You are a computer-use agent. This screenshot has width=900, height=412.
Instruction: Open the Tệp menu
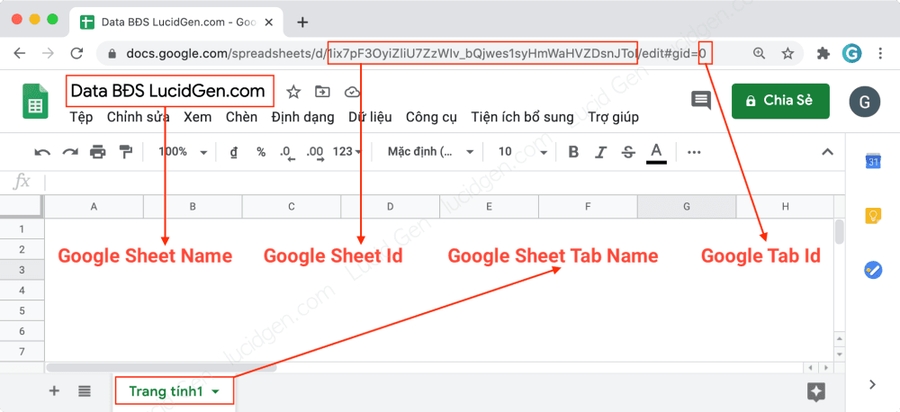pos(82,117)
